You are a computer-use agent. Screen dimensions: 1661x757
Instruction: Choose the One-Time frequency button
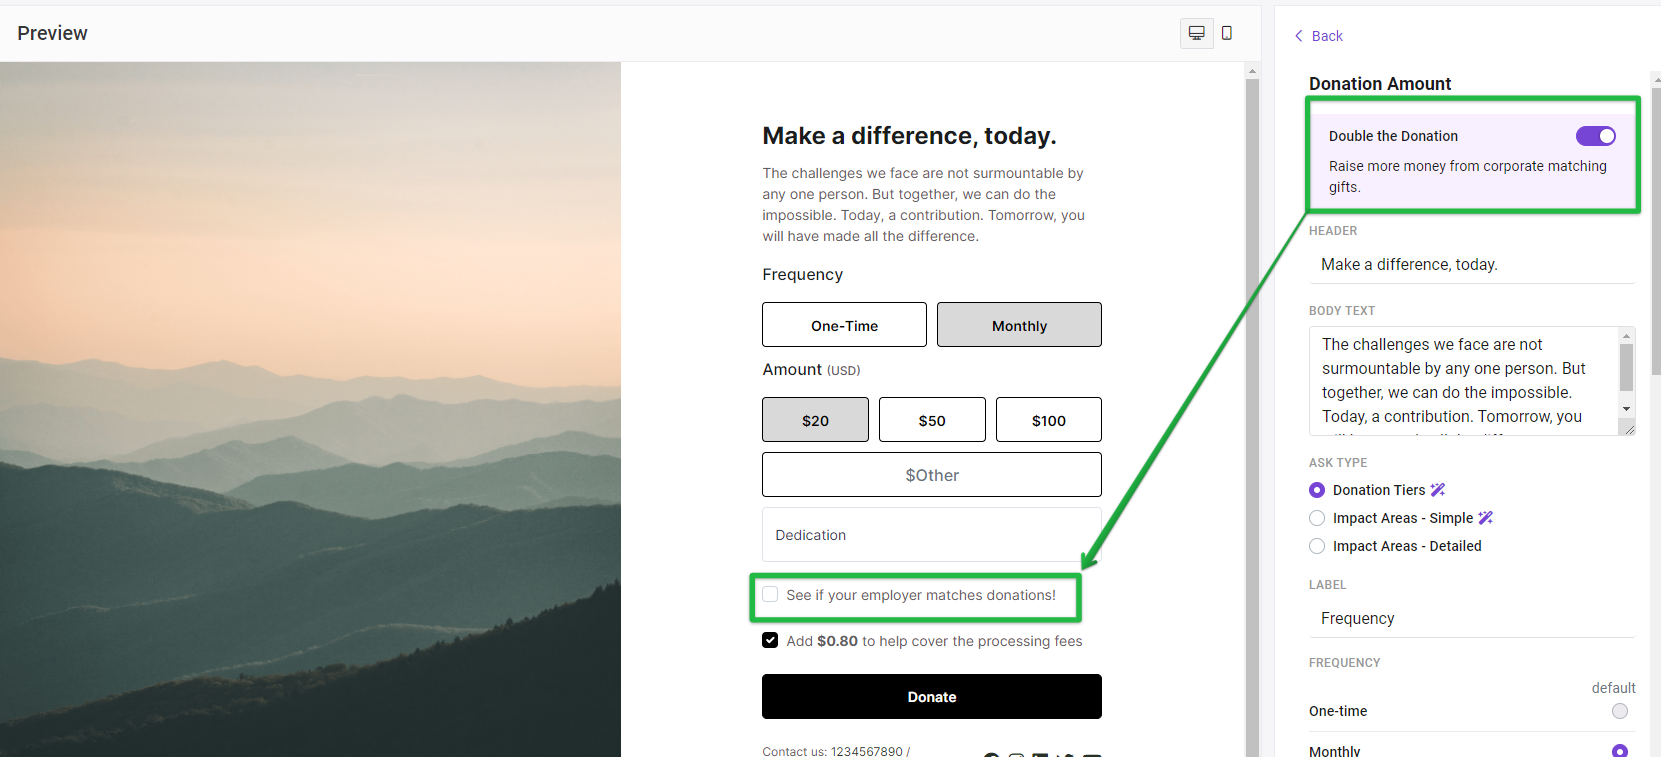[x=844, y=325]
